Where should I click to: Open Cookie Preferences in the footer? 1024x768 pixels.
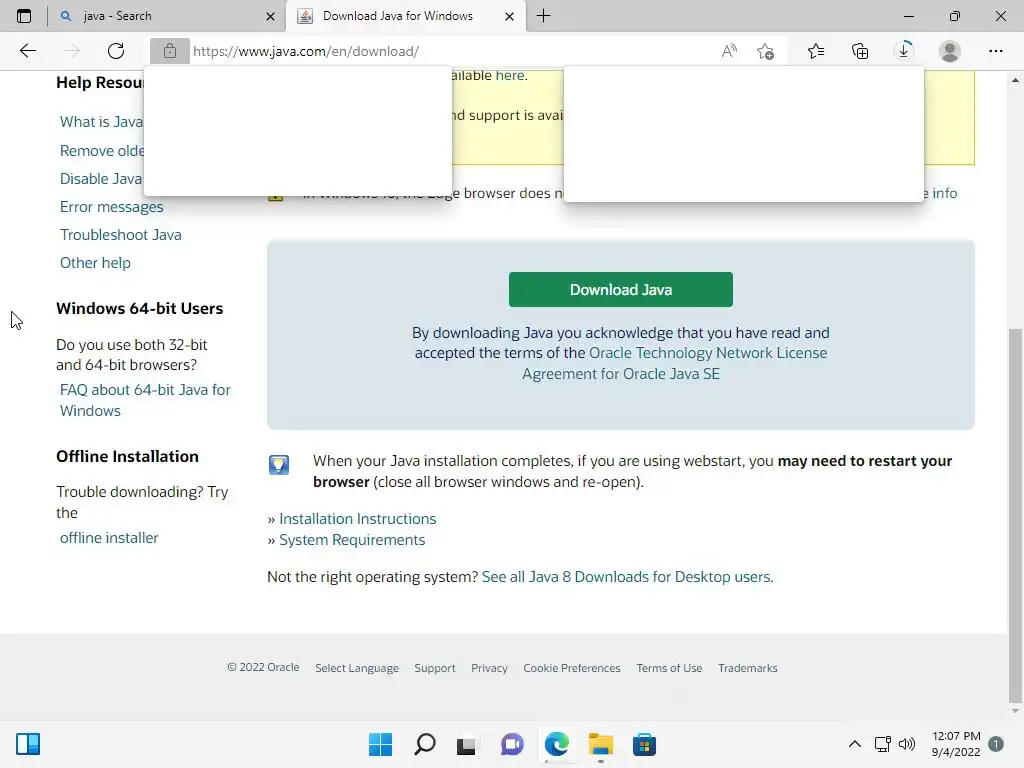point(571,668)
